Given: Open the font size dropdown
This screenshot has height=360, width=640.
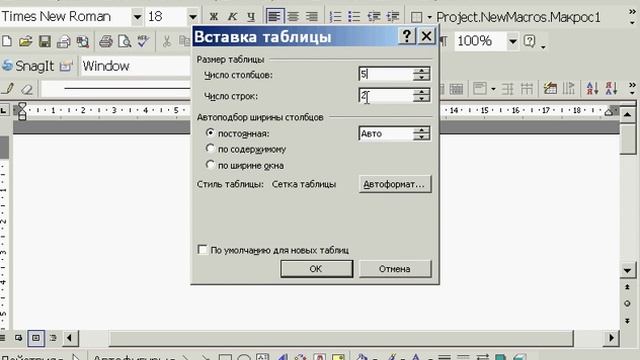Looking at the screenshot, I should 193,17.
